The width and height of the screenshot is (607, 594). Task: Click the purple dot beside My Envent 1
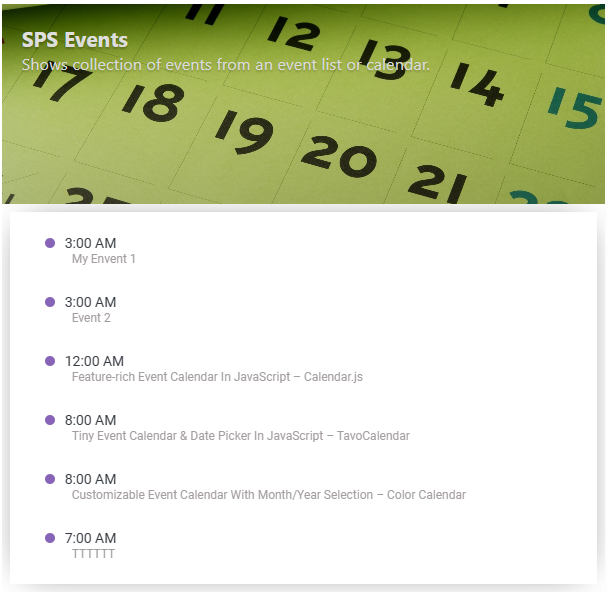coord(50,243)
